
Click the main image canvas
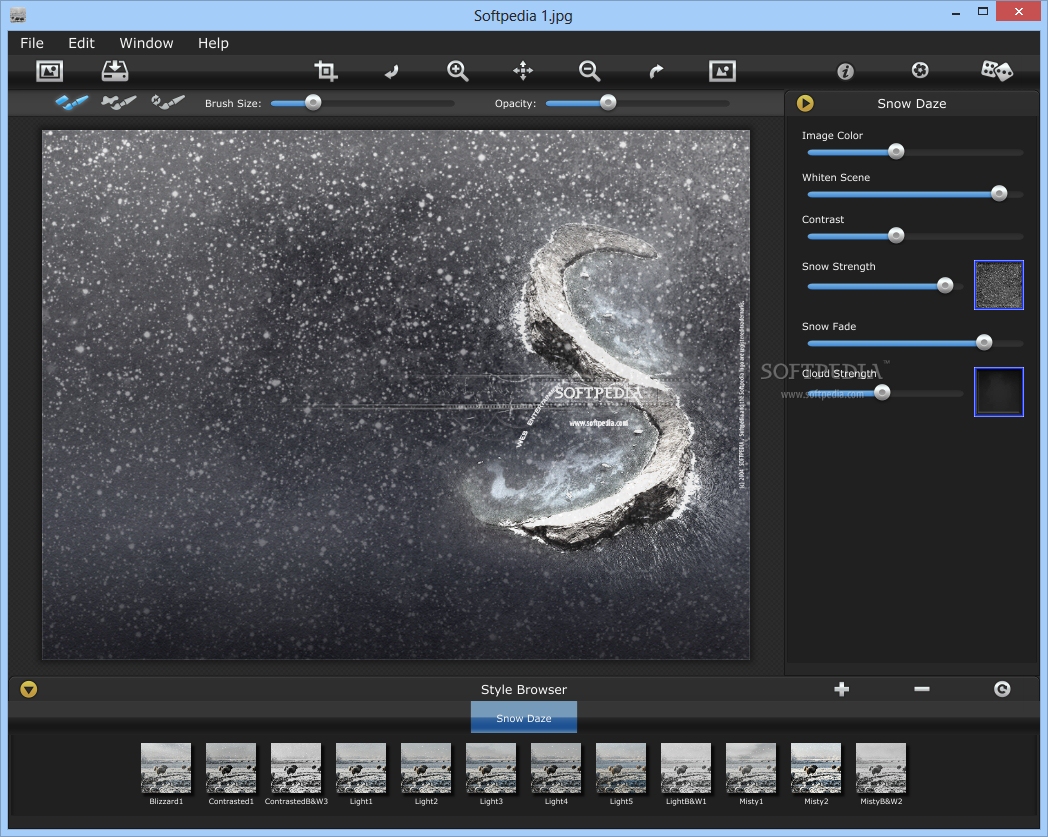(x=396, y=394)
